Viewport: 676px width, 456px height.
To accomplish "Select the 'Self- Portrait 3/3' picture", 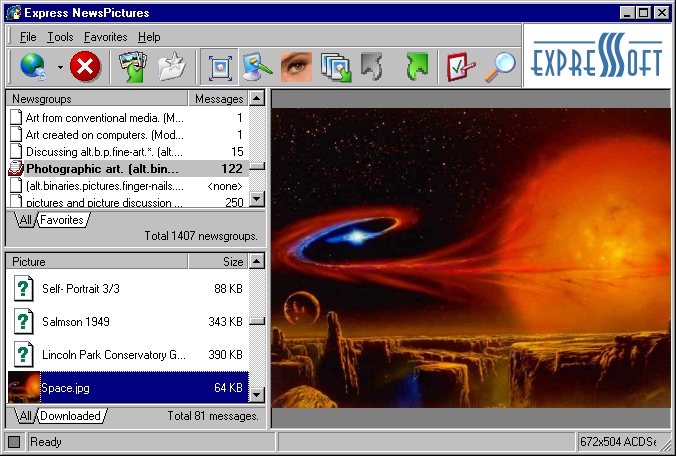I will pyautogui.click(x=128, y=288).
